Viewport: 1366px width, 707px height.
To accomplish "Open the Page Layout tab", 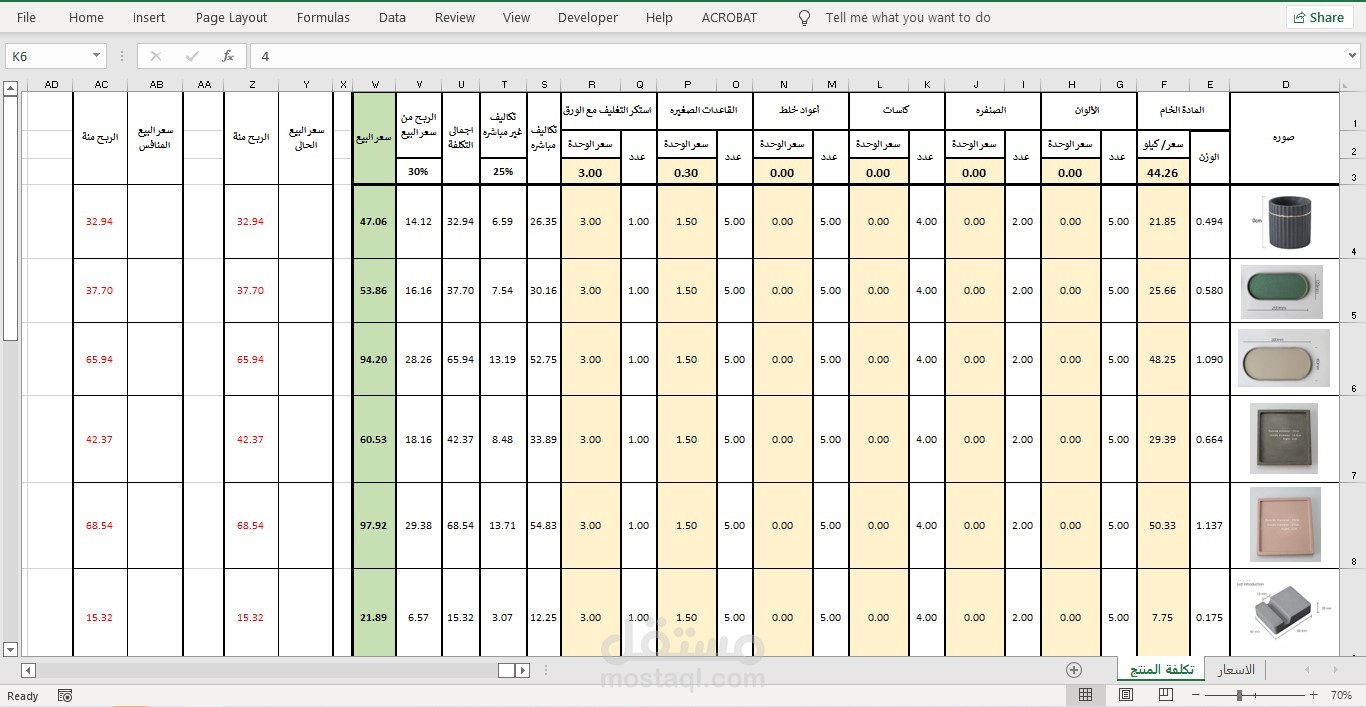I will [231, 17].
